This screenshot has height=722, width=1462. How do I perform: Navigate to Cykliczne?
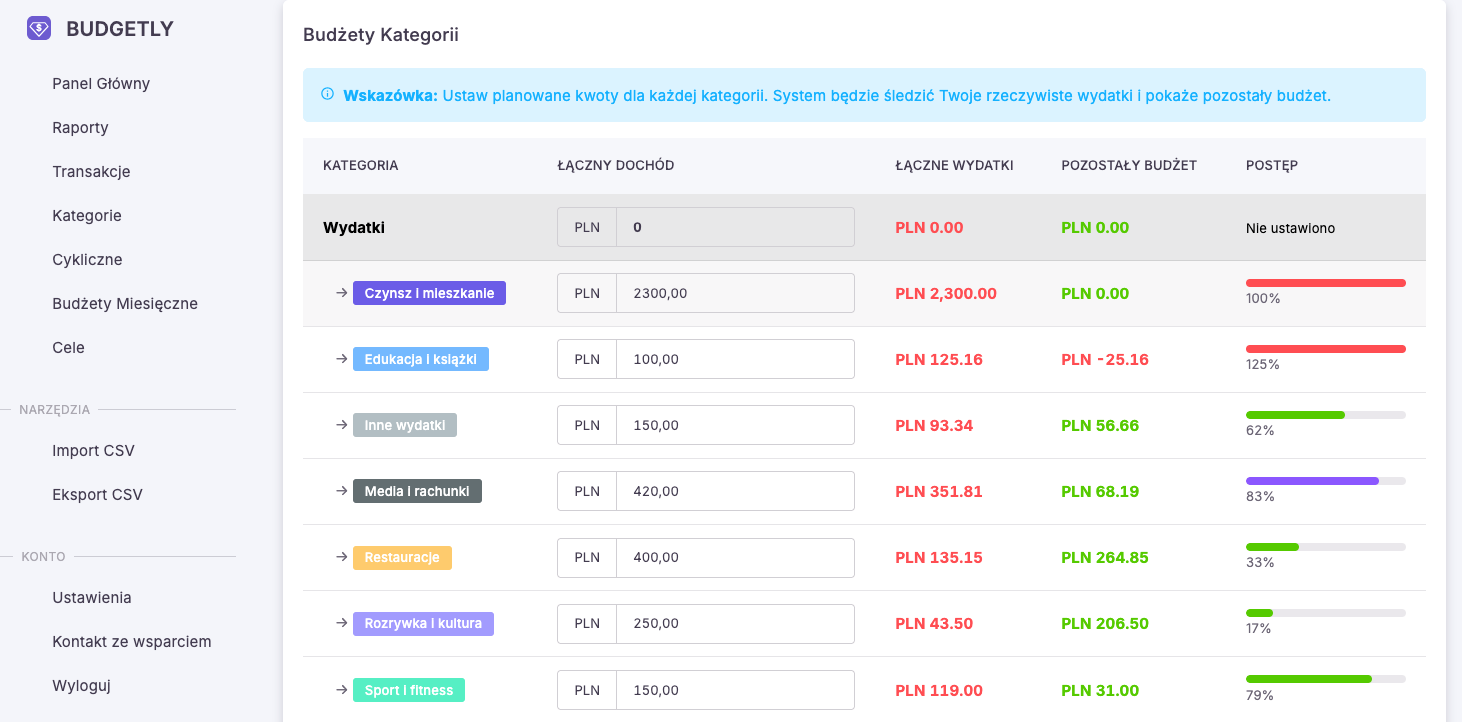pos(87,259)
